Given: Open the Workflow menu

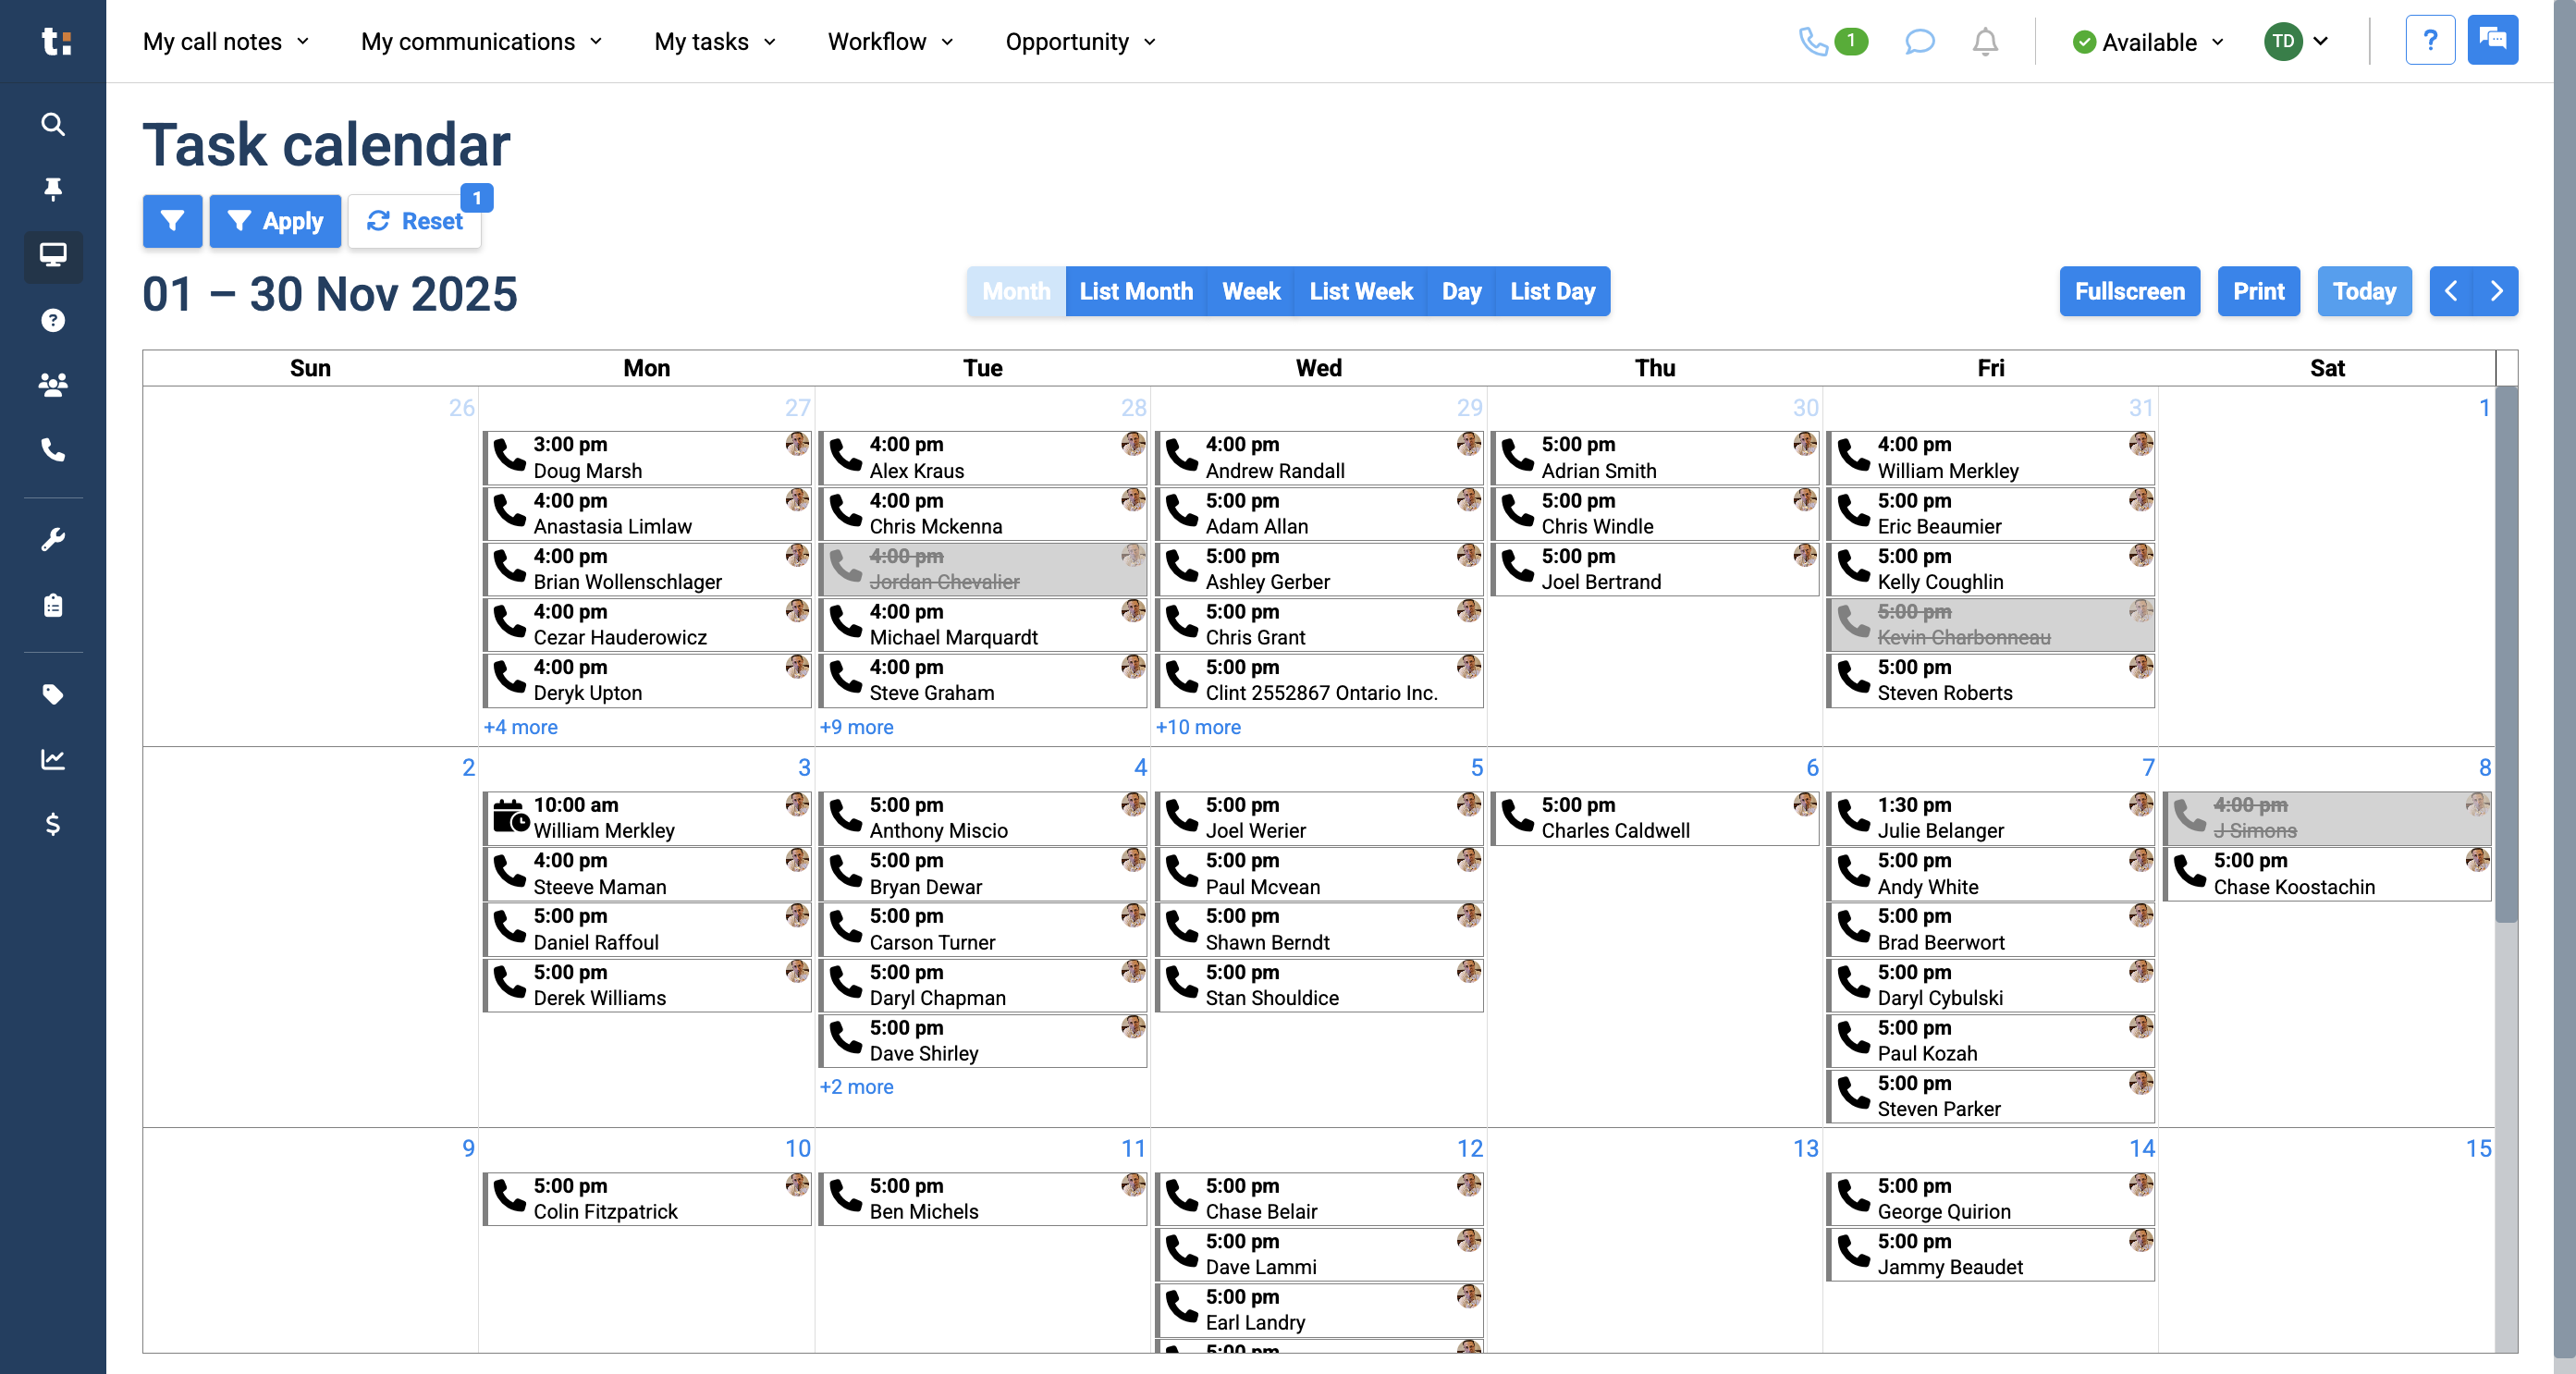Looking at the screenshot, I should (890, 42).
